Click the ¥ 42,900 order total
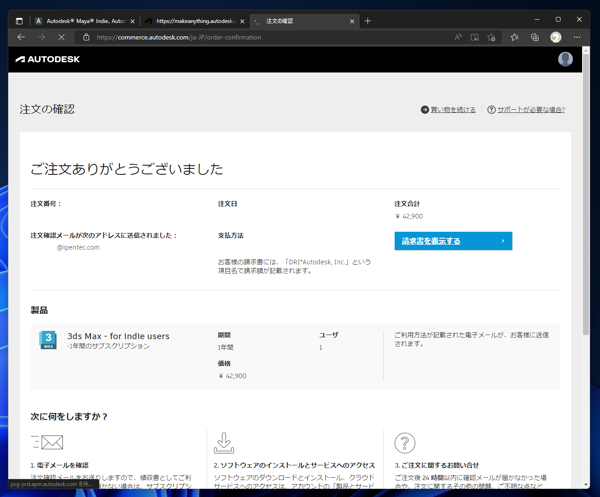 tap(409, 216)
